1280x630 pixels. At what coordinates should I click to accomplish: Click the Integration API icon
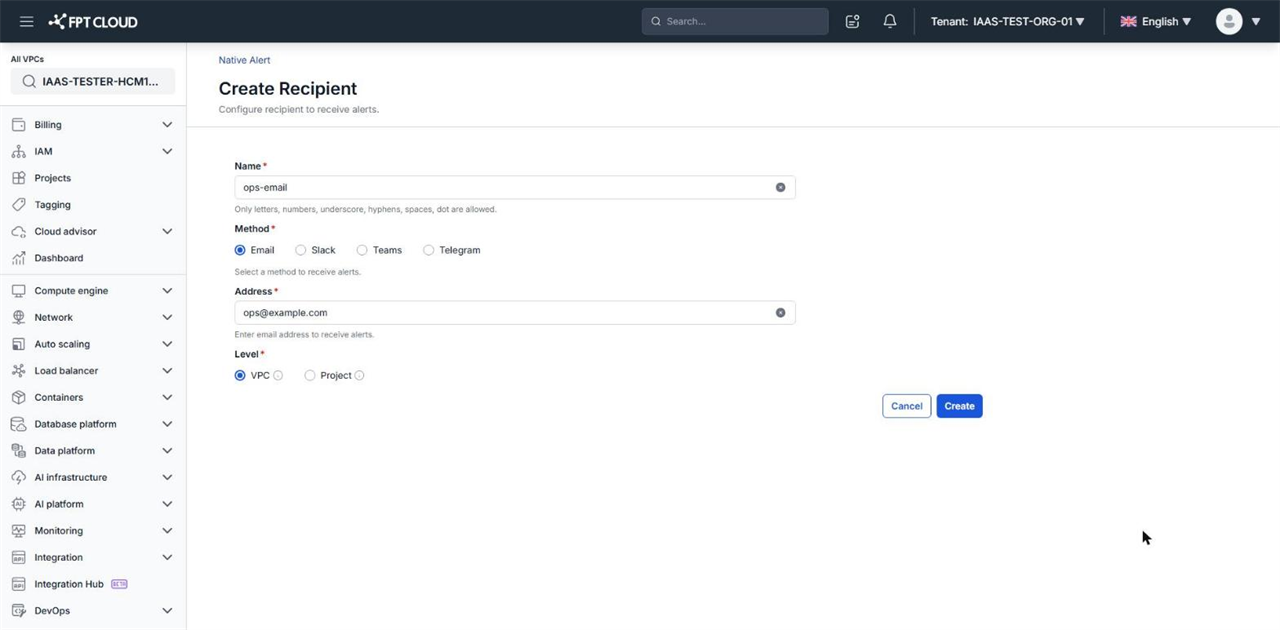coord(18,557)
